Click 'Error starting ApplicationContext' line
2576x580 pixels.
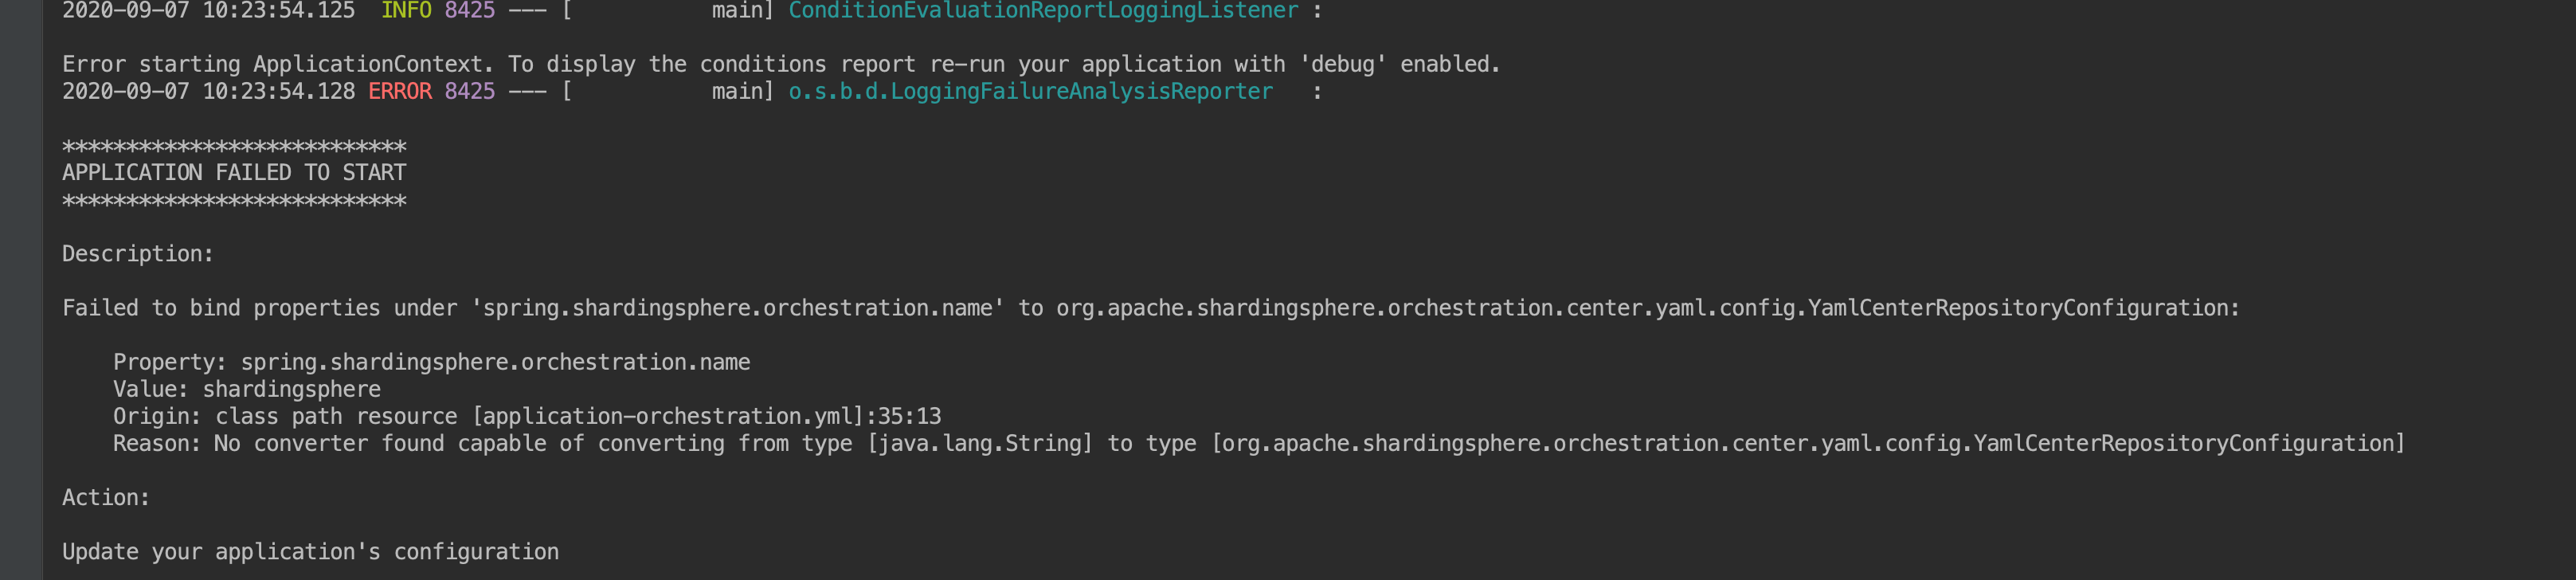[x=781, y=65]
